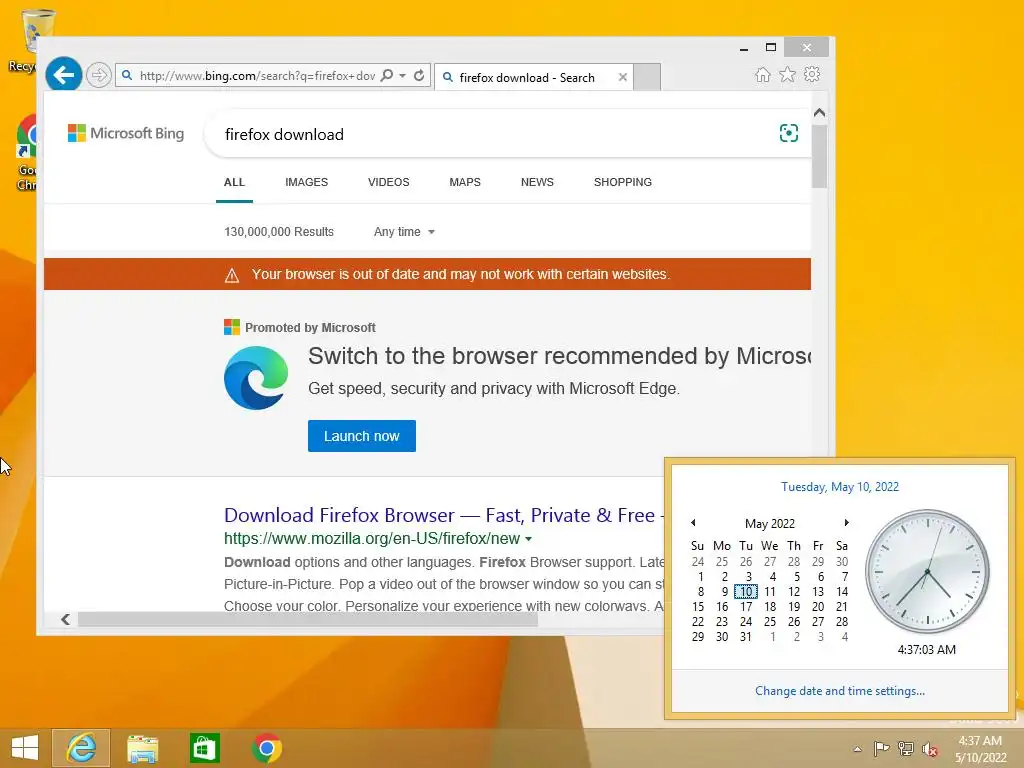Click the Promoted by Microsoft label
Viewport: 1024px width, 768px height.
click(x=310, y=328)
